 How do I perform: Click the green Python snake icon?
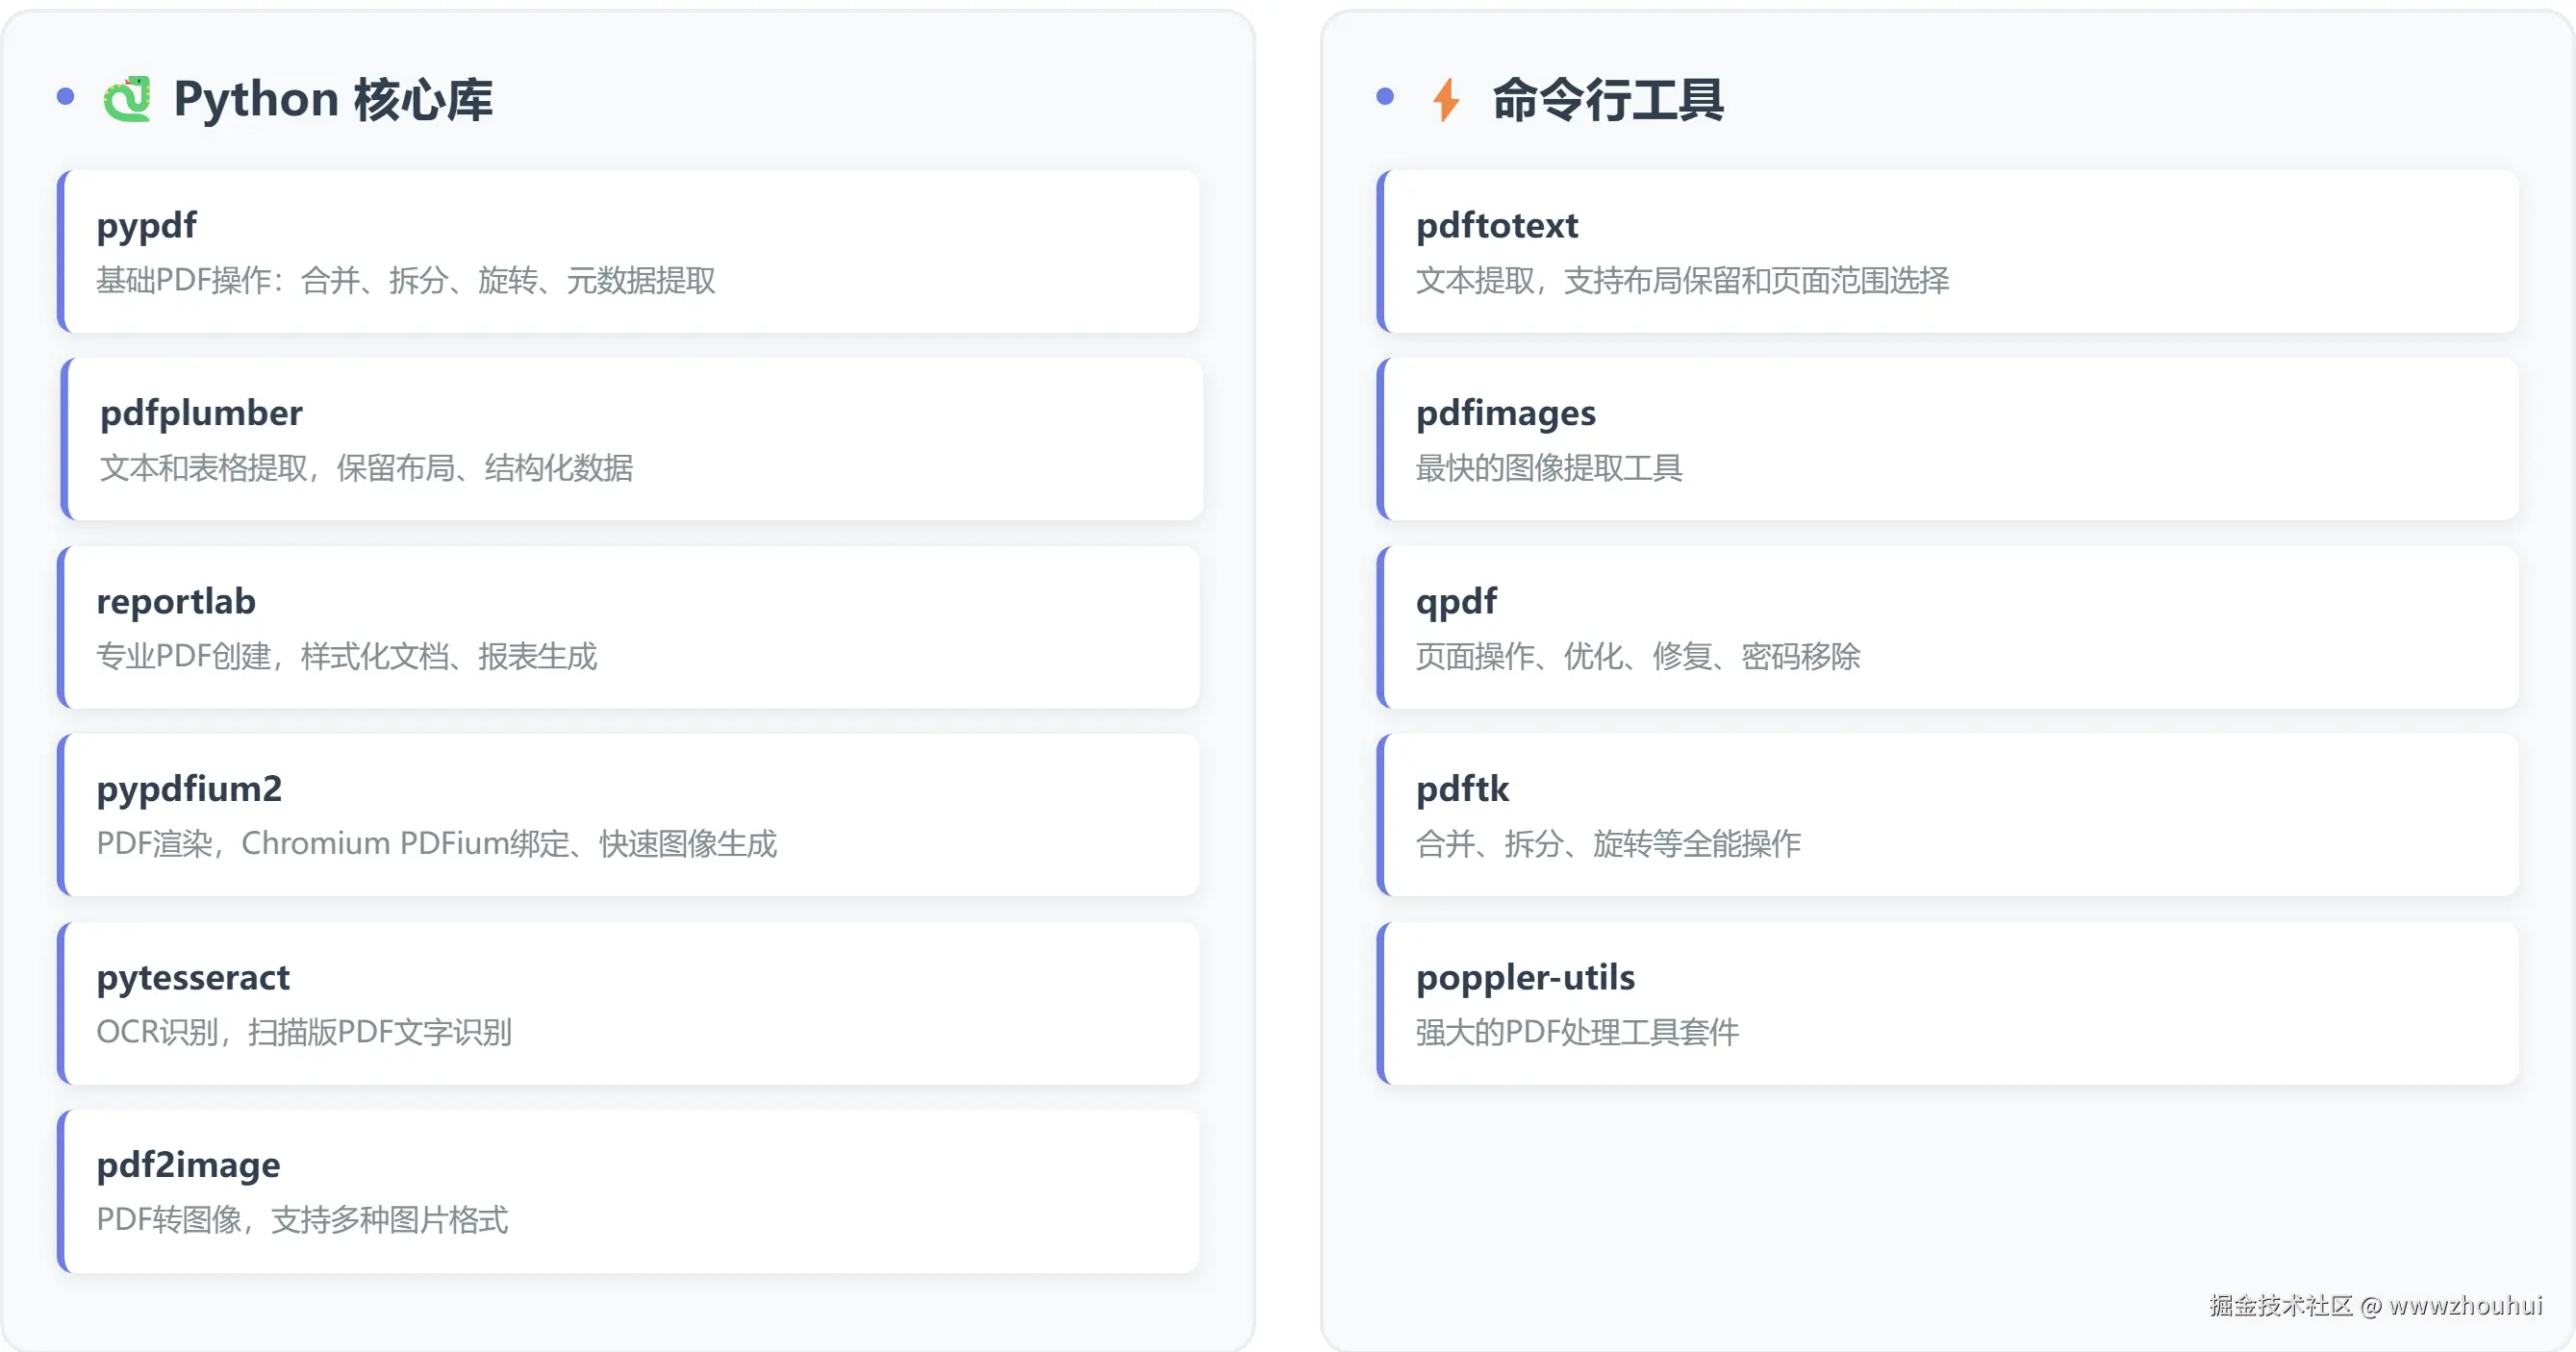(127, 99)
